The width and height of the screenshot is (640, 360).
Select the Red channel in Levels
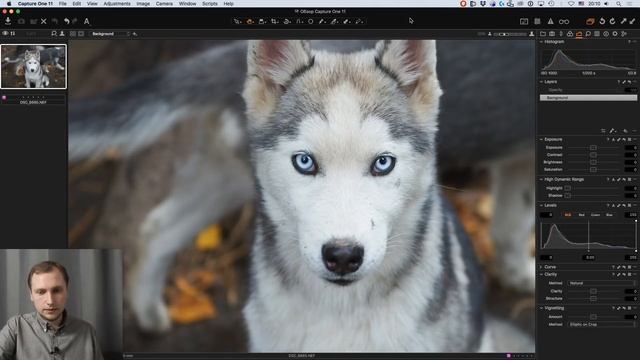click(582, 215)
